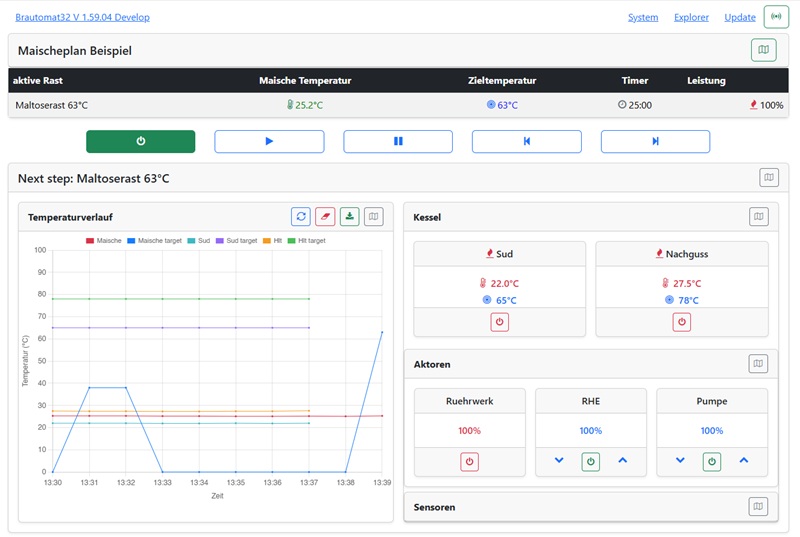The height and width of the screenshot is (537, 800).
Task: Open the map icon in Maischeplan Beispiel header
Action: [x=763, y=50]
